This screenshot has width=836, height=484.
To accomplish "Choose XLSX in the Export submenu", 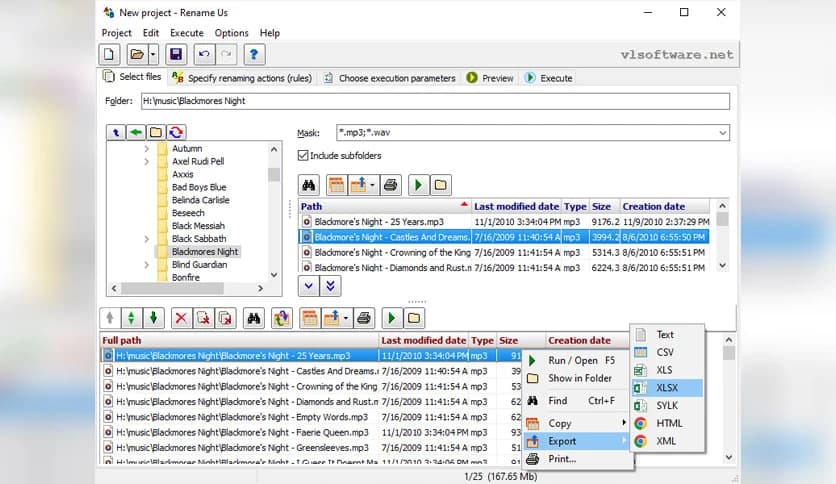I will [666, 388].
